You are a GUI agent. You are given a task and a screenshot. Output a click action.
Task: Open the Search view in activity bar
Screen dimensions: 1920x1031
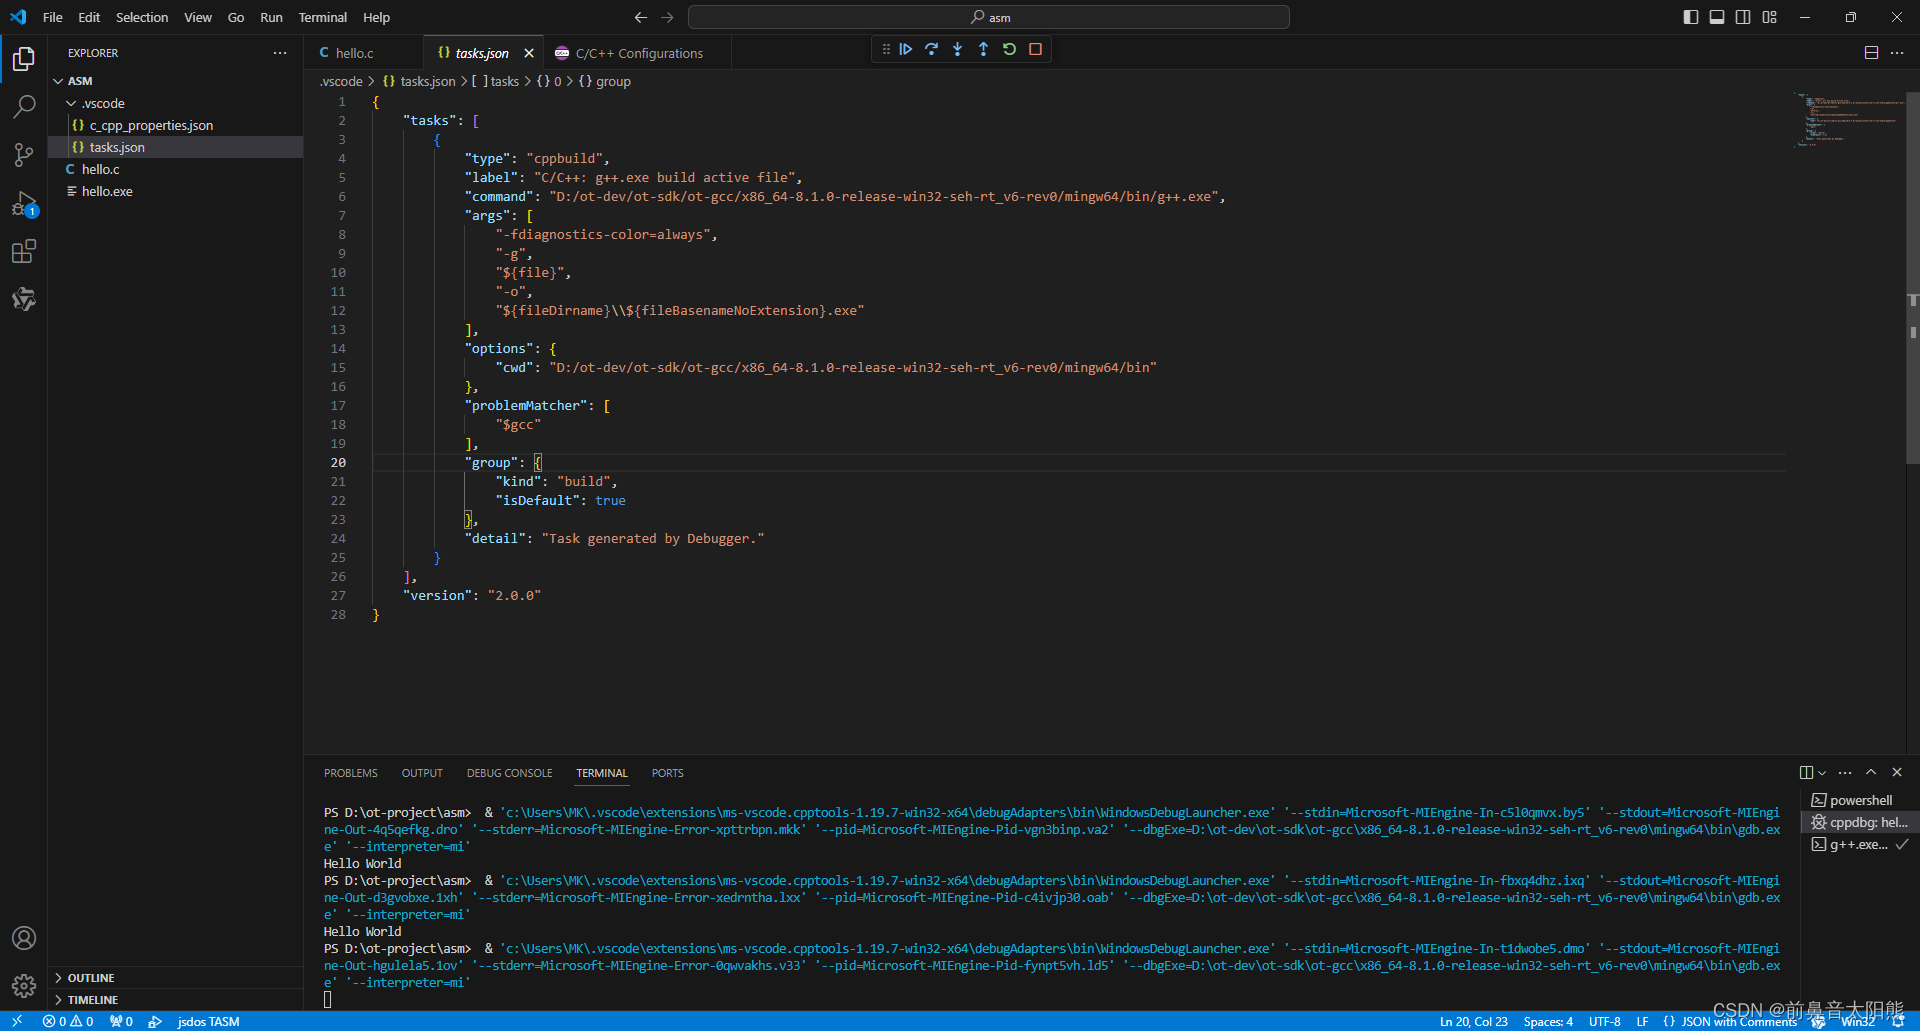(24, 107)
